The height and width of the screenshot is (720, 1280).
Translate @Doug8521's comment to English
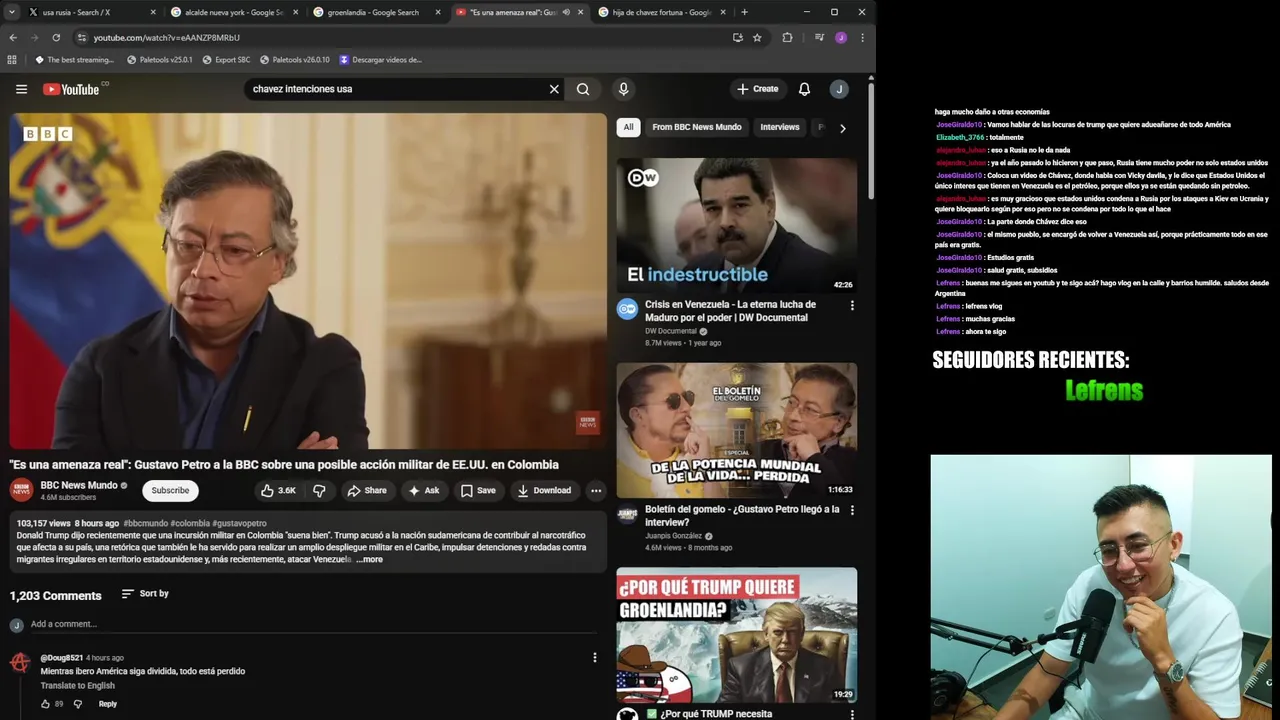click(77, 686)
